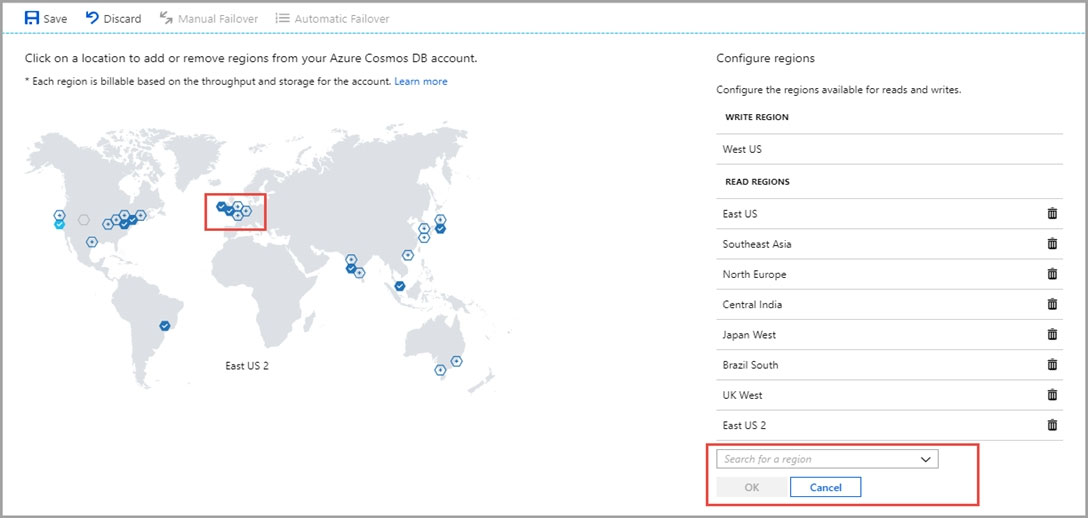
Task: Remove the UK West read region
Action: click(x=1052, y=395)
